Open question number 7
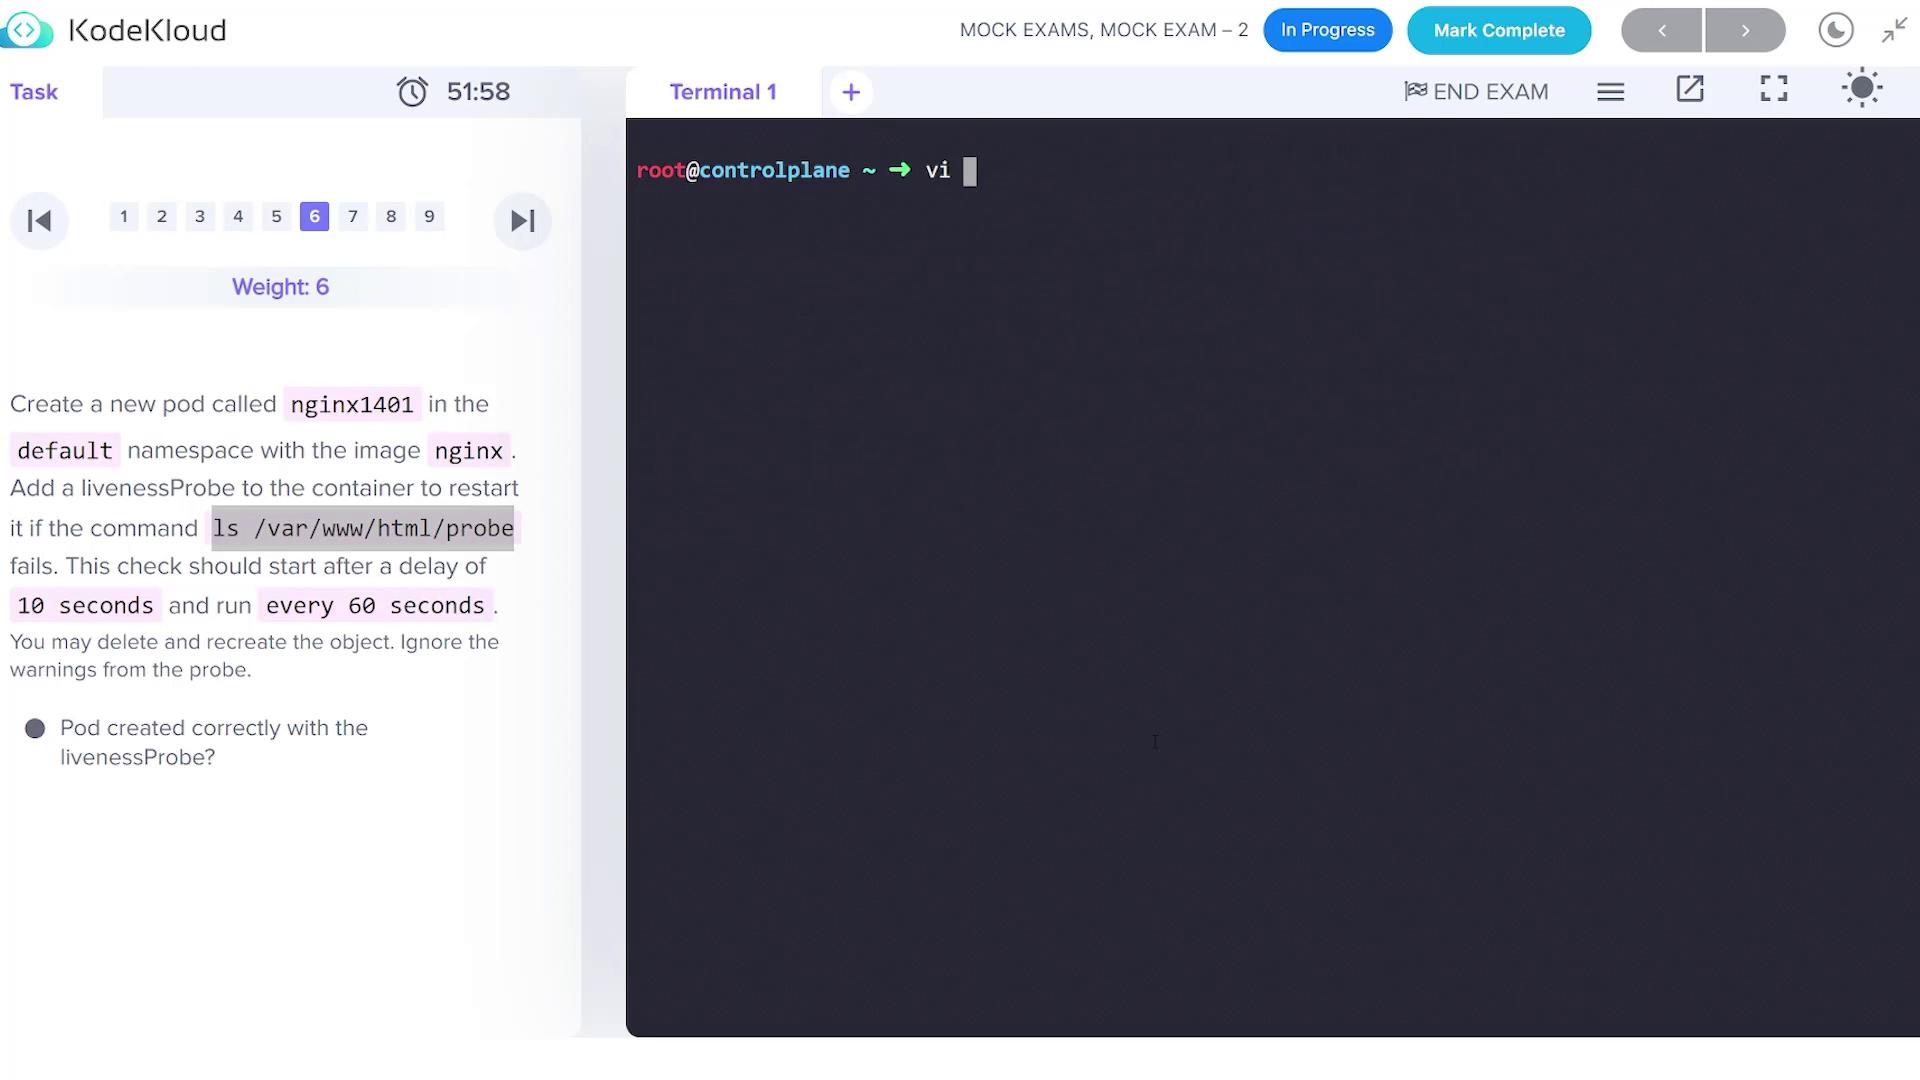 coord(353,217)
